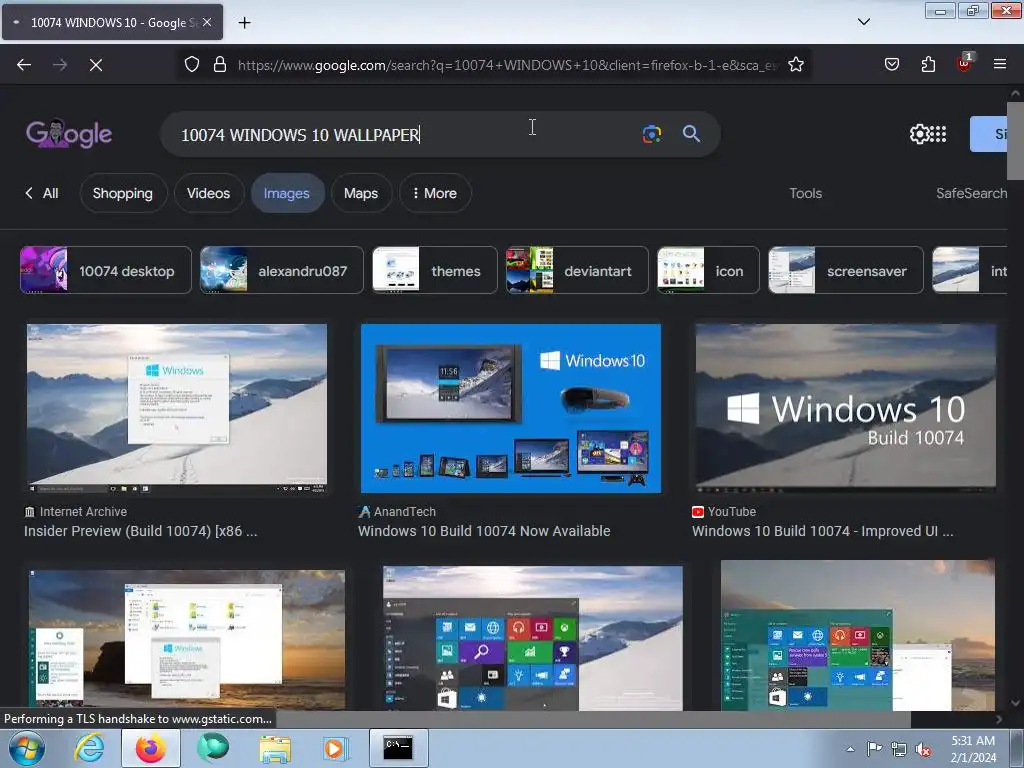The height and width of the screenshot is (768, 1024).
Task: Launch green globe browser on taskbar
Action: [213, 748]
